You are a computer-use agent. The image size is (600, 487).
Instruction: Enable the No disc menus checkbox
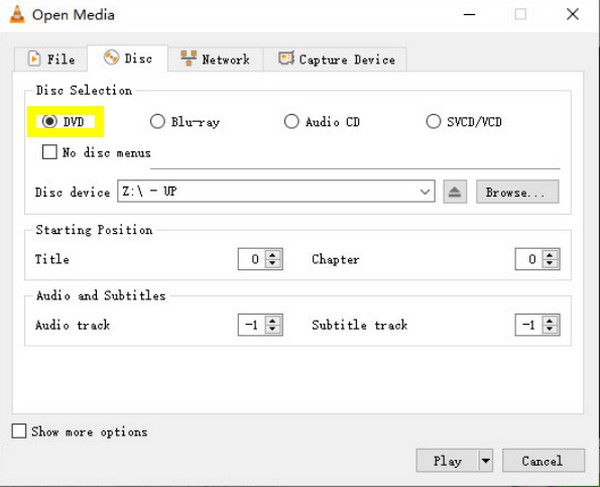point(49,153)
